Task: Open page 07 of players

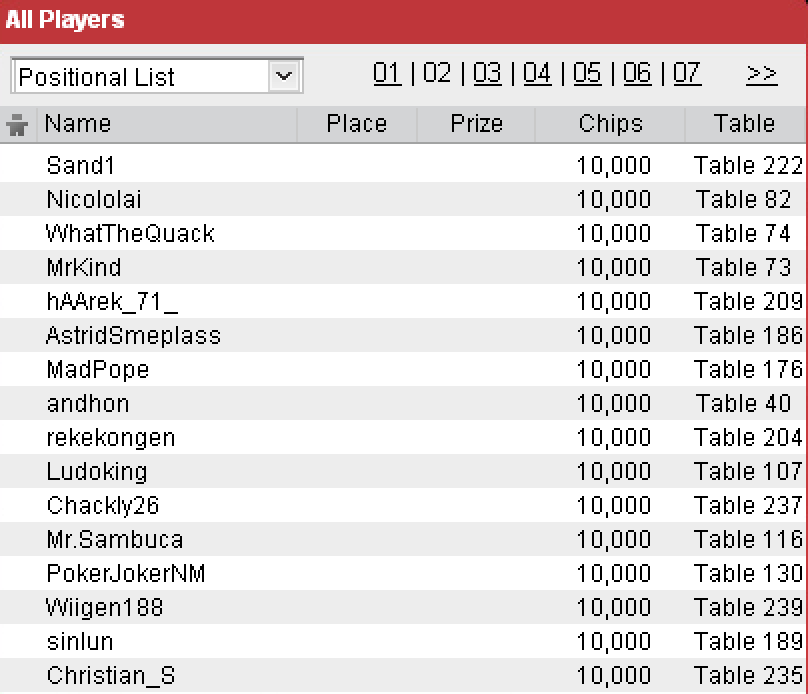Action: click(687, 74)
